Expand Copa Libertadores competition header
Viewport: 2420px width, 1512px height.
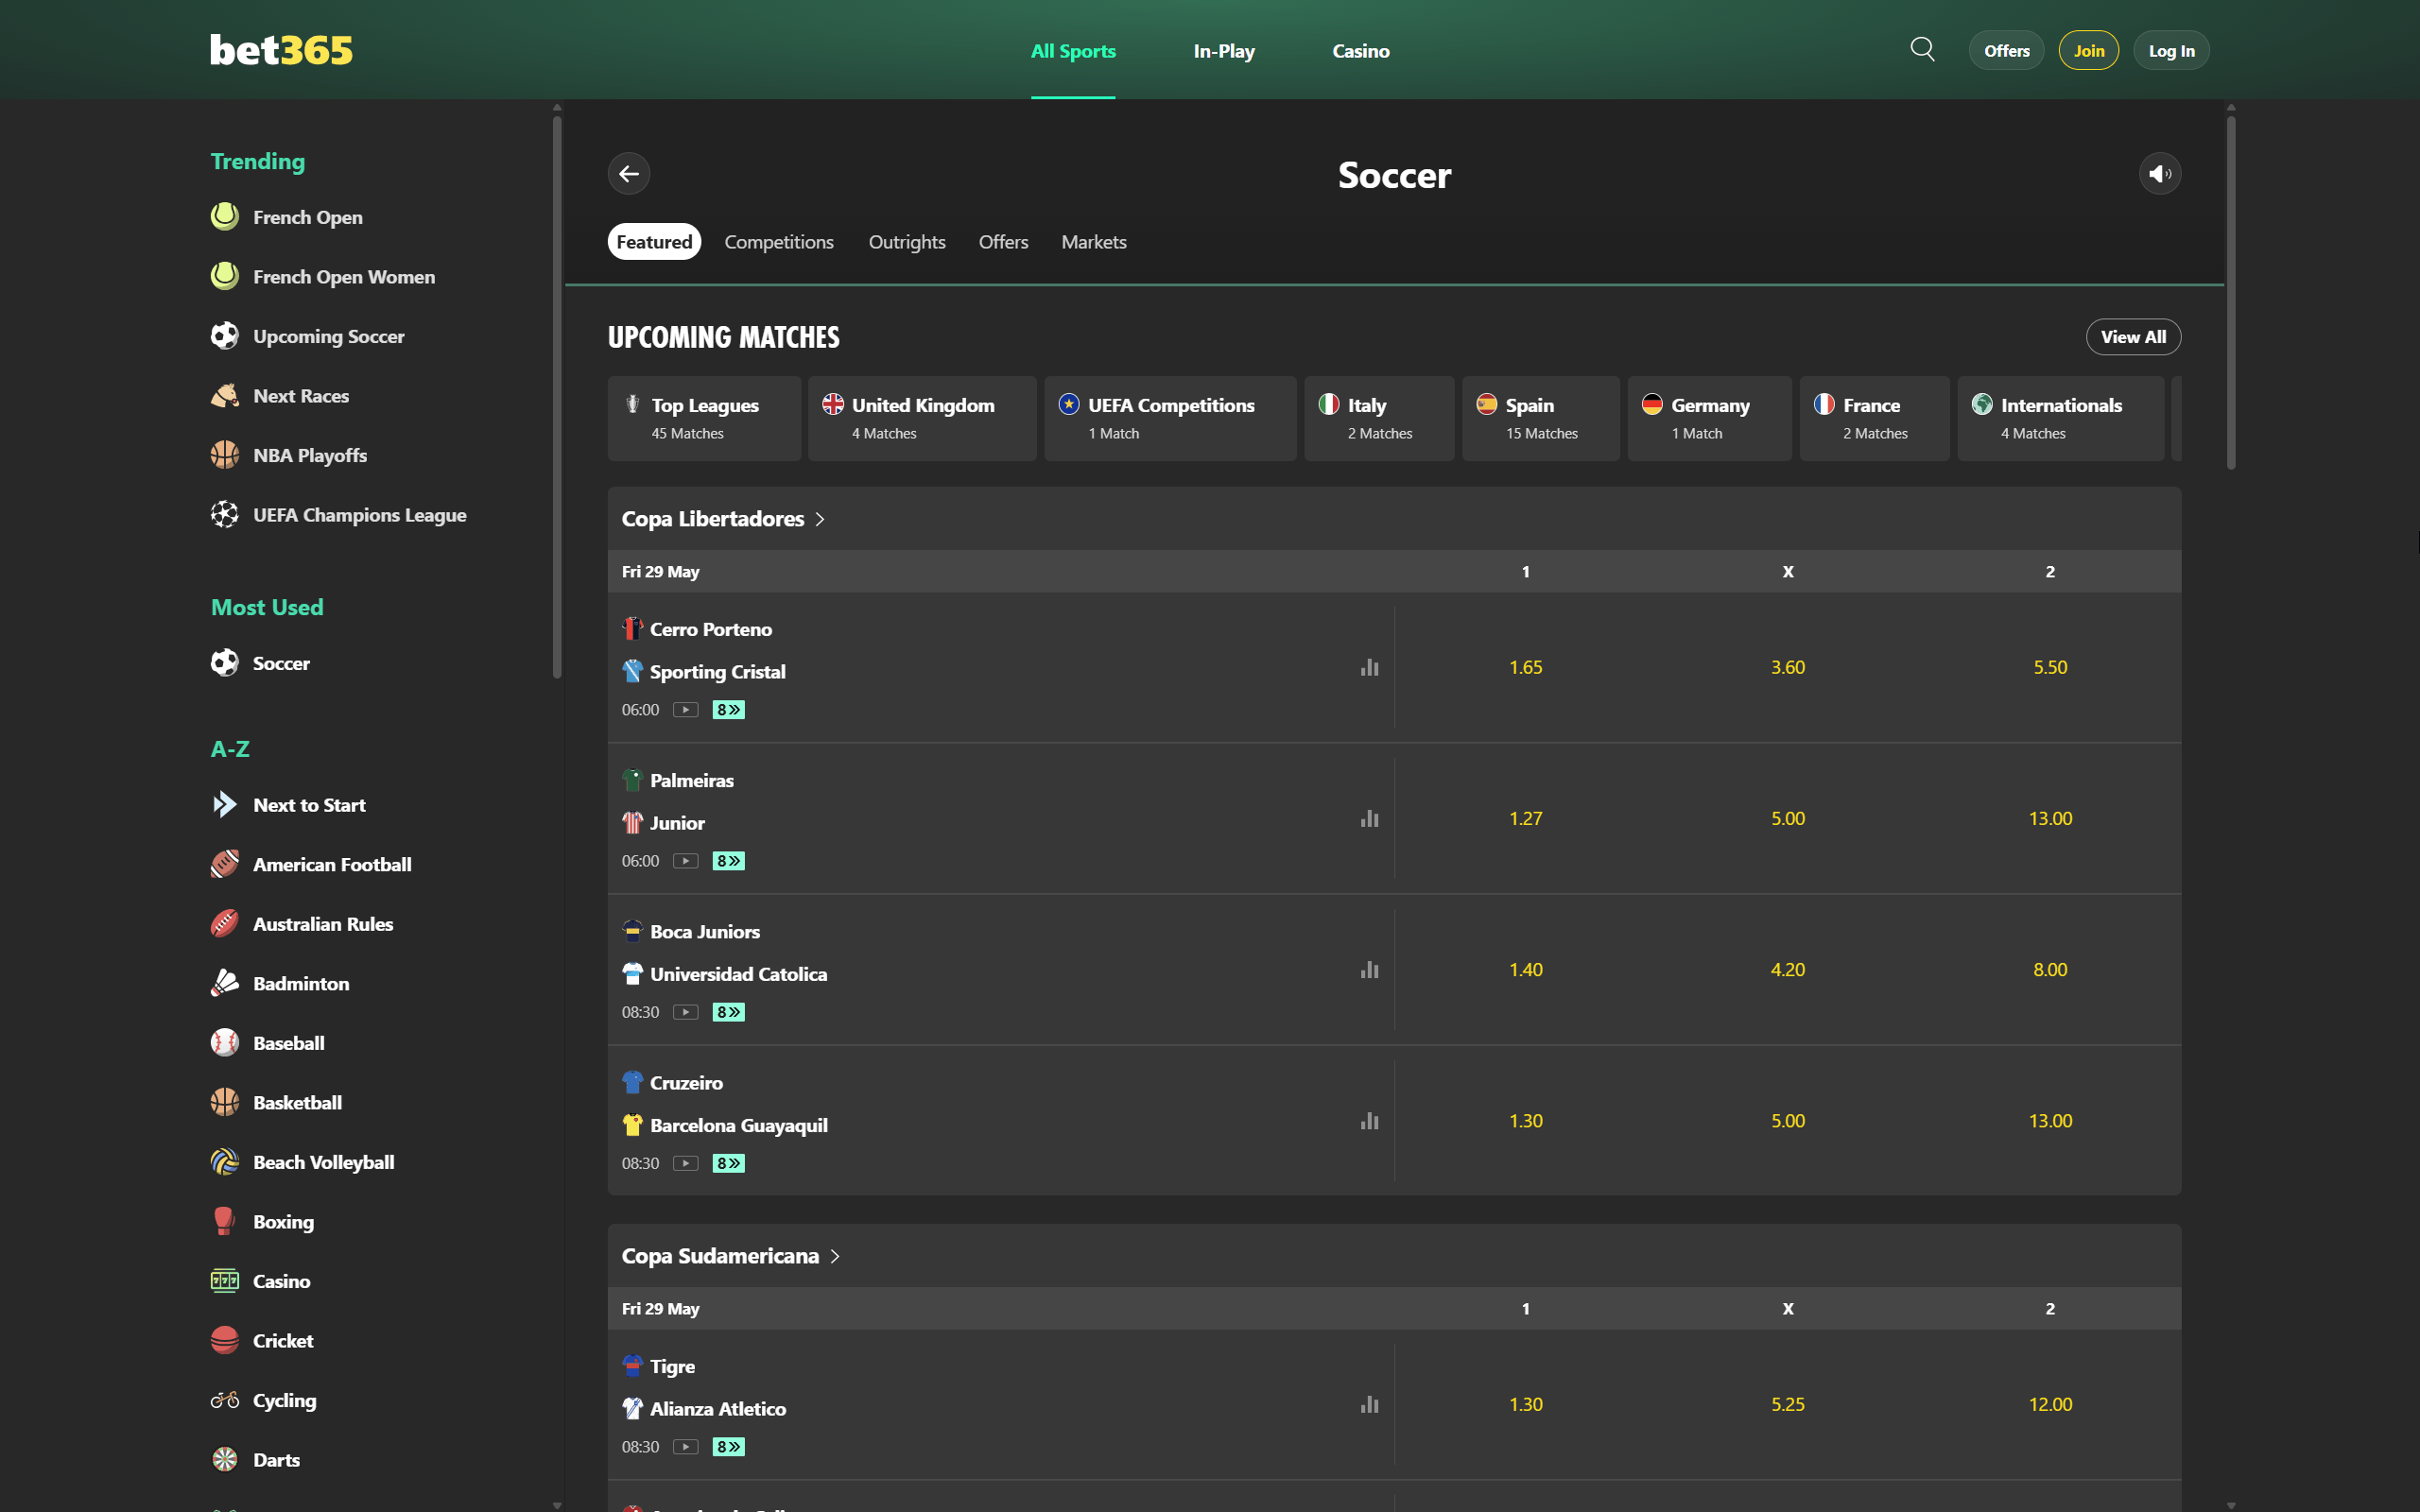[x=723, y=519]
